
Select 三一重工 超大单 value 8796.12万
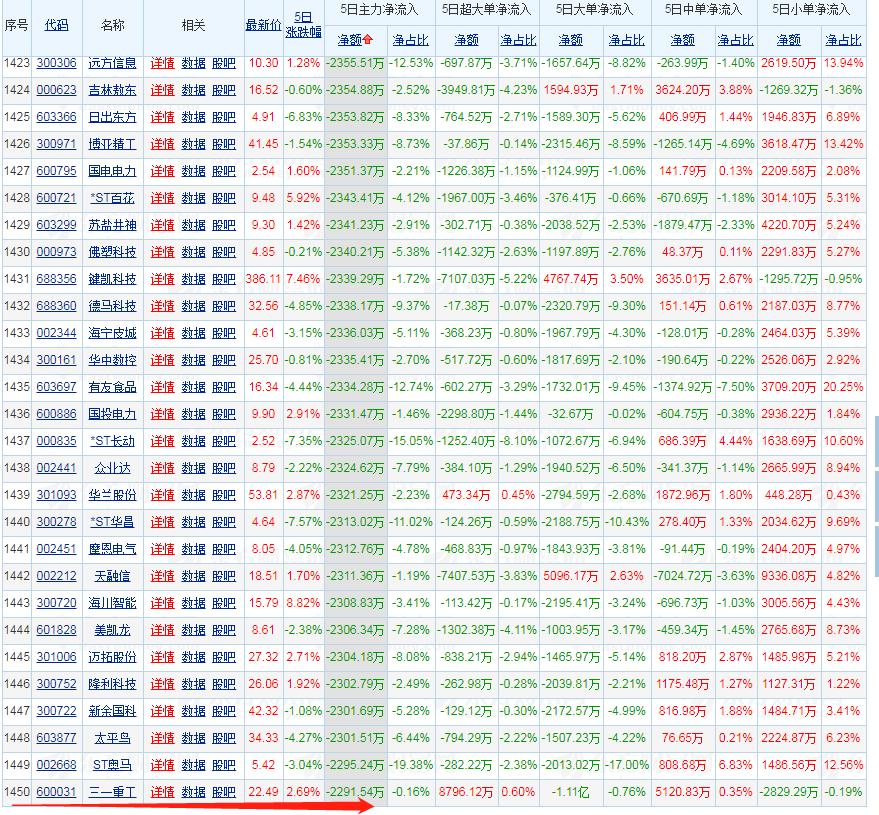point(466,792)
